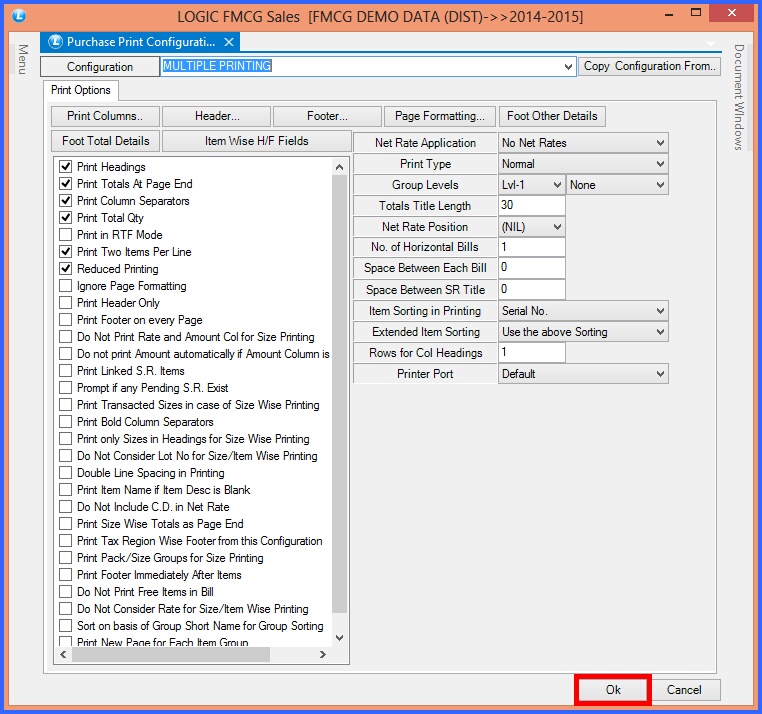Click the vertical scrollbar of options list
Viewport: 762px width, 714px height.
click(339, 400)
